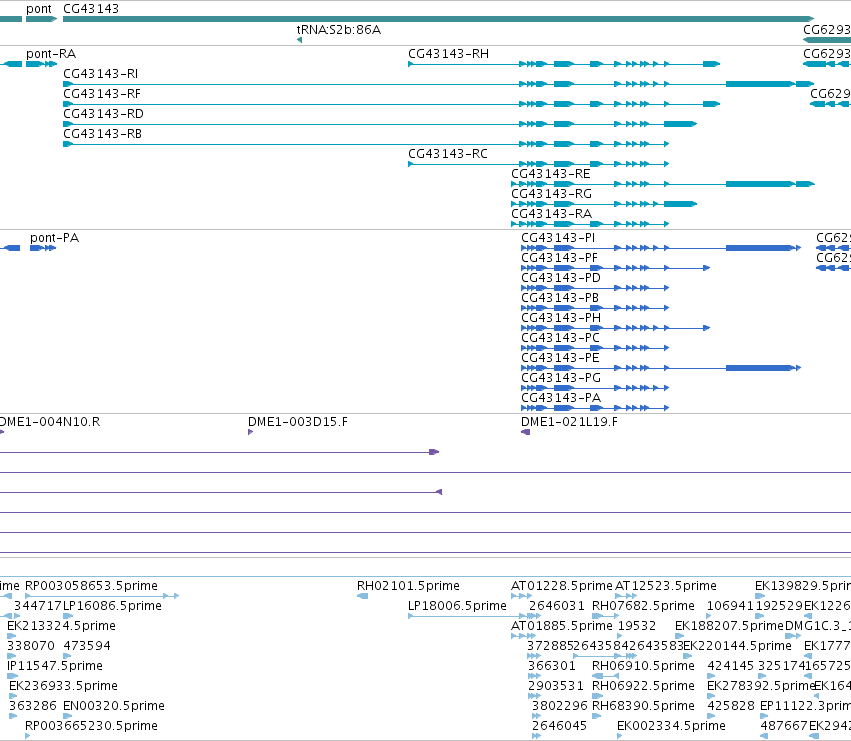Select the CG43143-PD protein label
Screen dimensions: 851x741
561,278
